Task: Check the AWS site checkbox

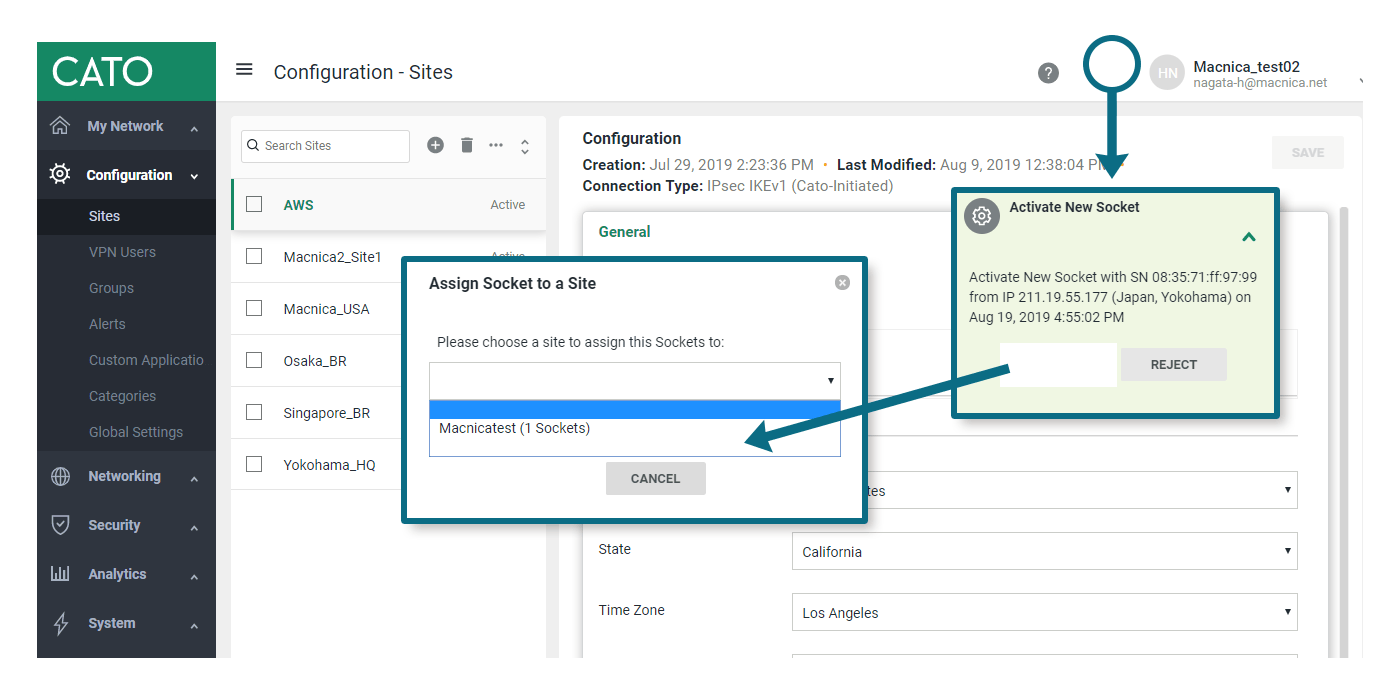Action: coord(254,204)
